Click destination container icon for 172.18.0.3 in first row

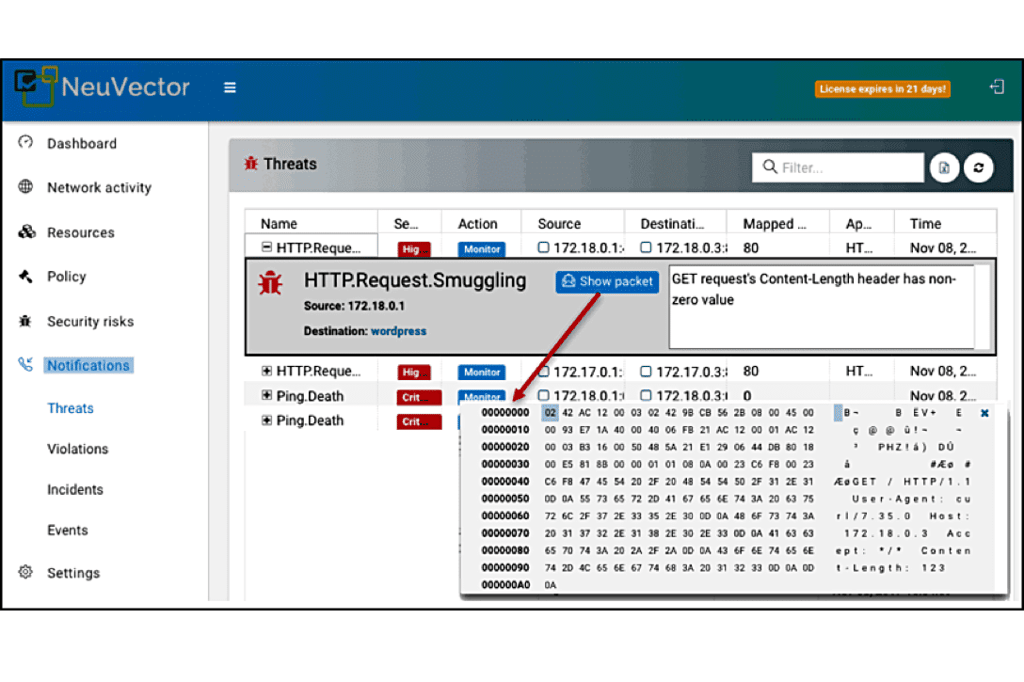[x=646, y=248]
